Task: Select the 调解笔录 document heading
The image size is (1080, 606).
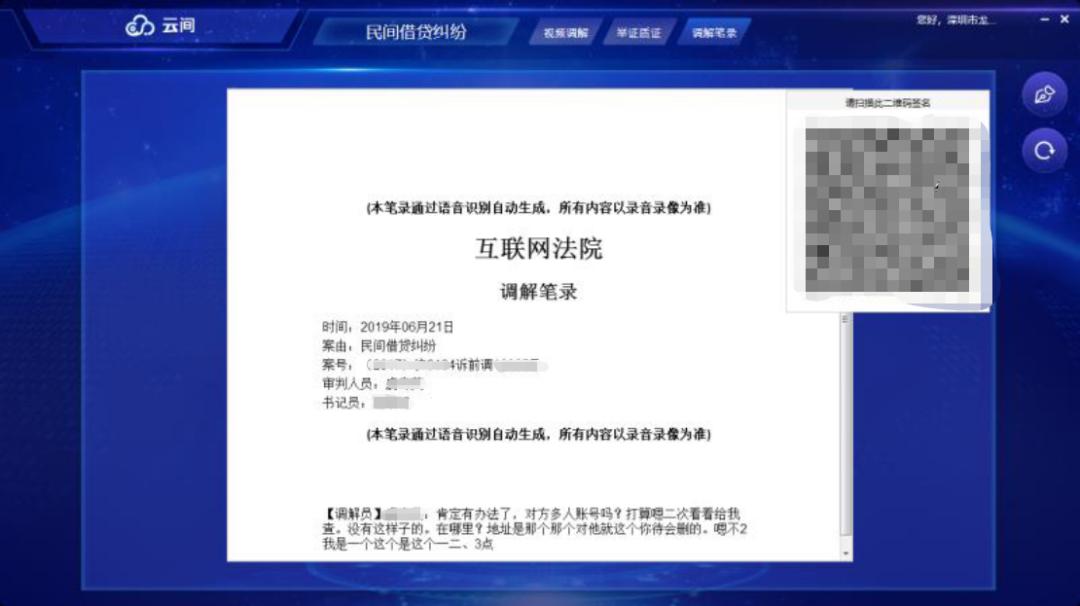Action: point(537,289)
